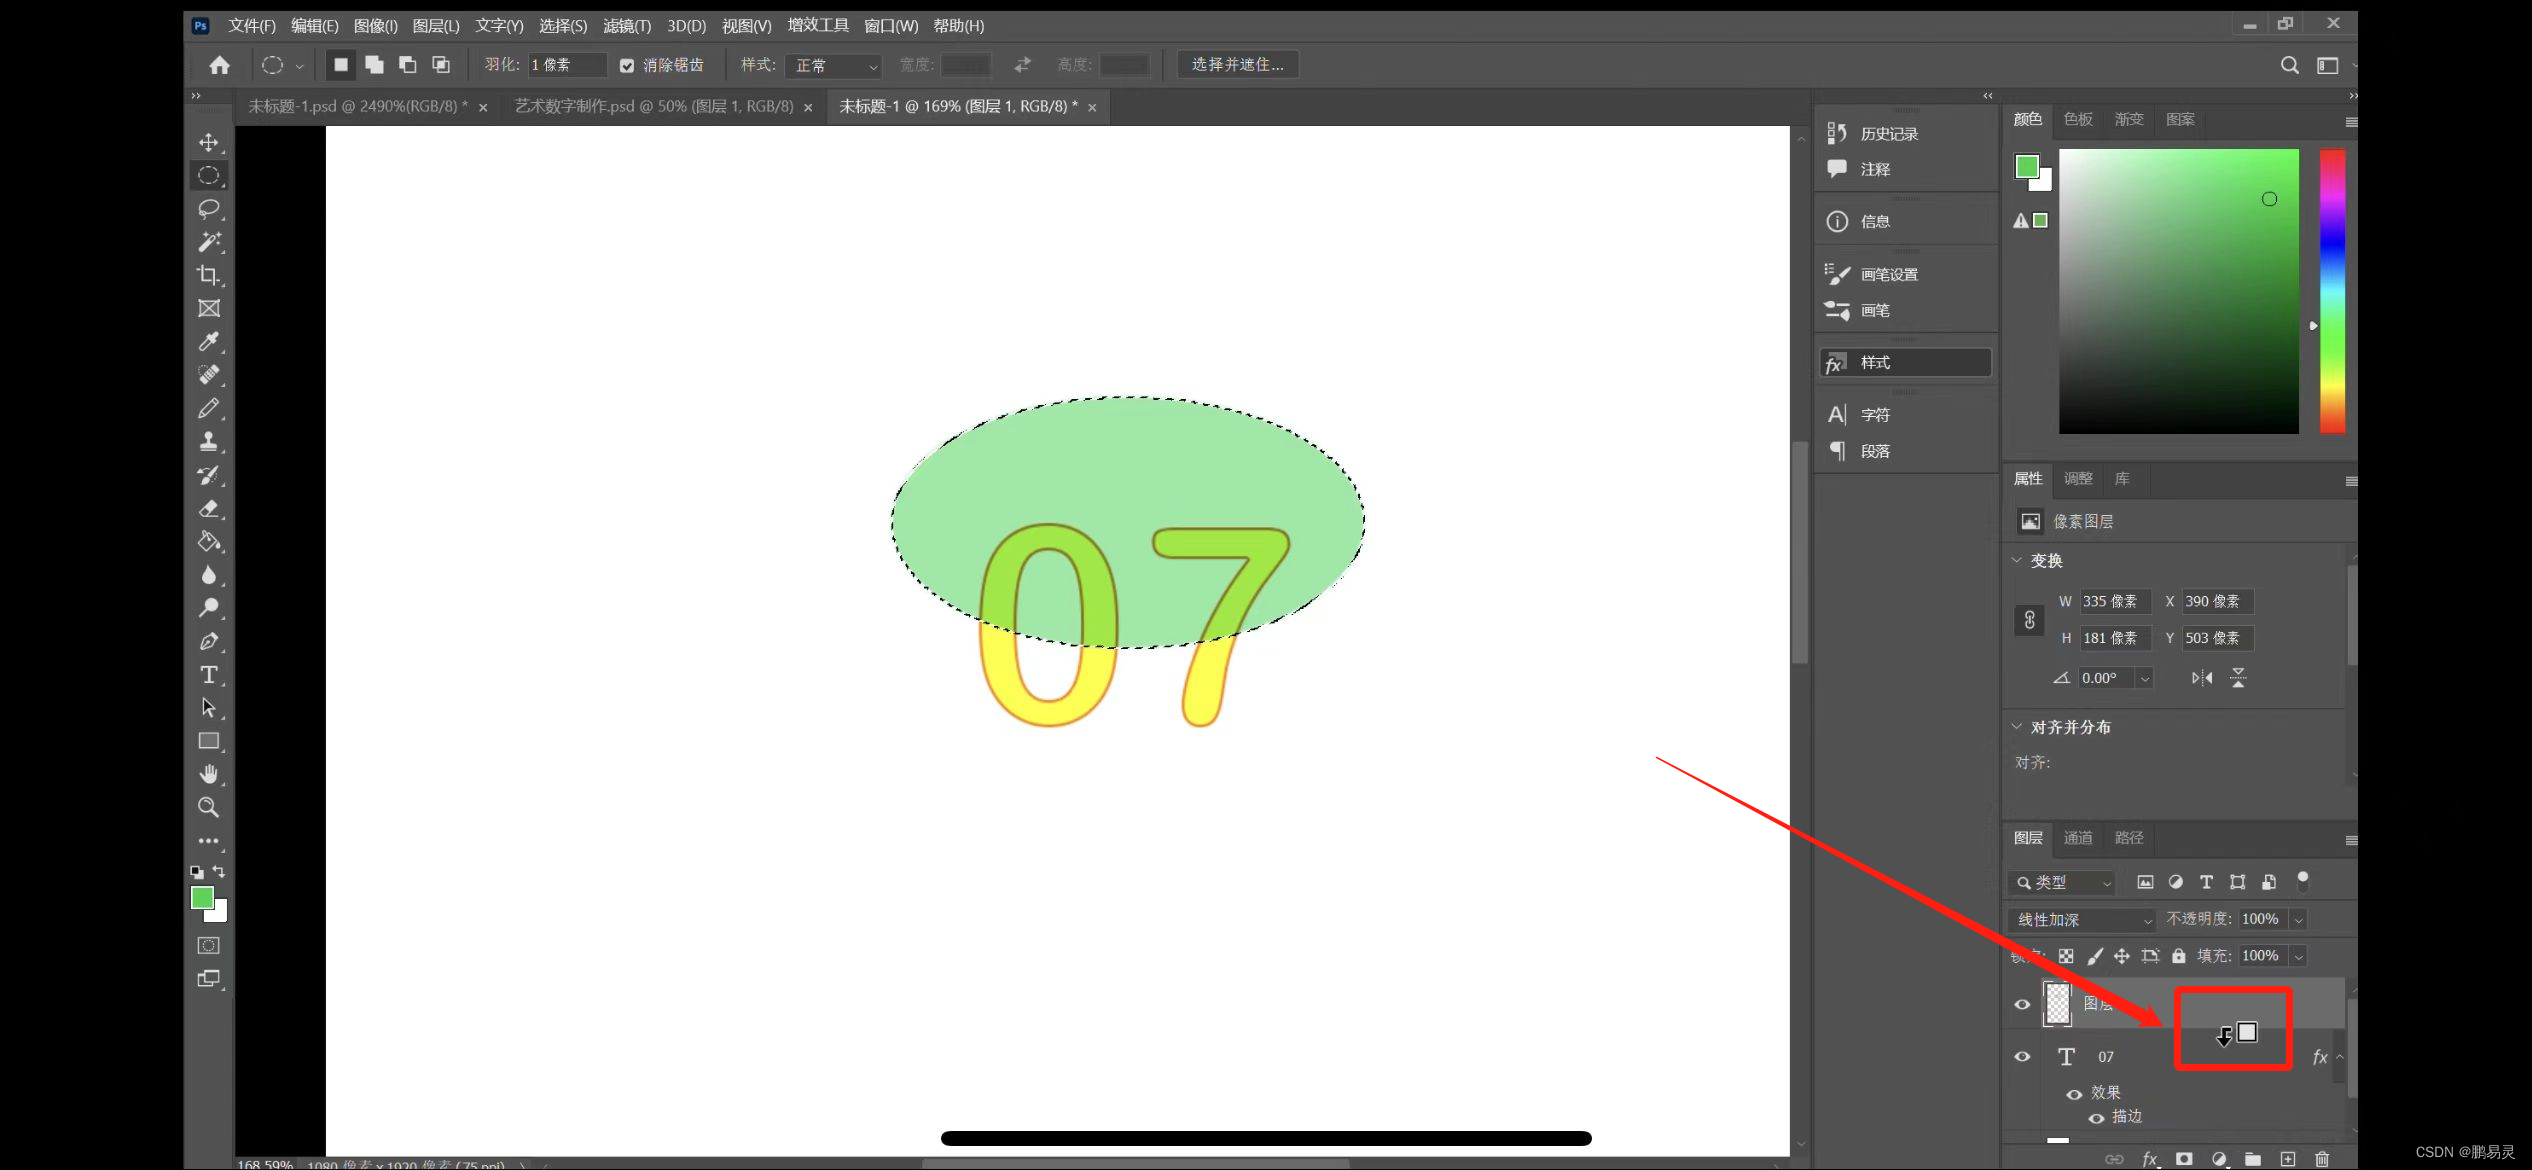Open the rotation angle dropdown

pyautogui.click(x=2144, y=678)
